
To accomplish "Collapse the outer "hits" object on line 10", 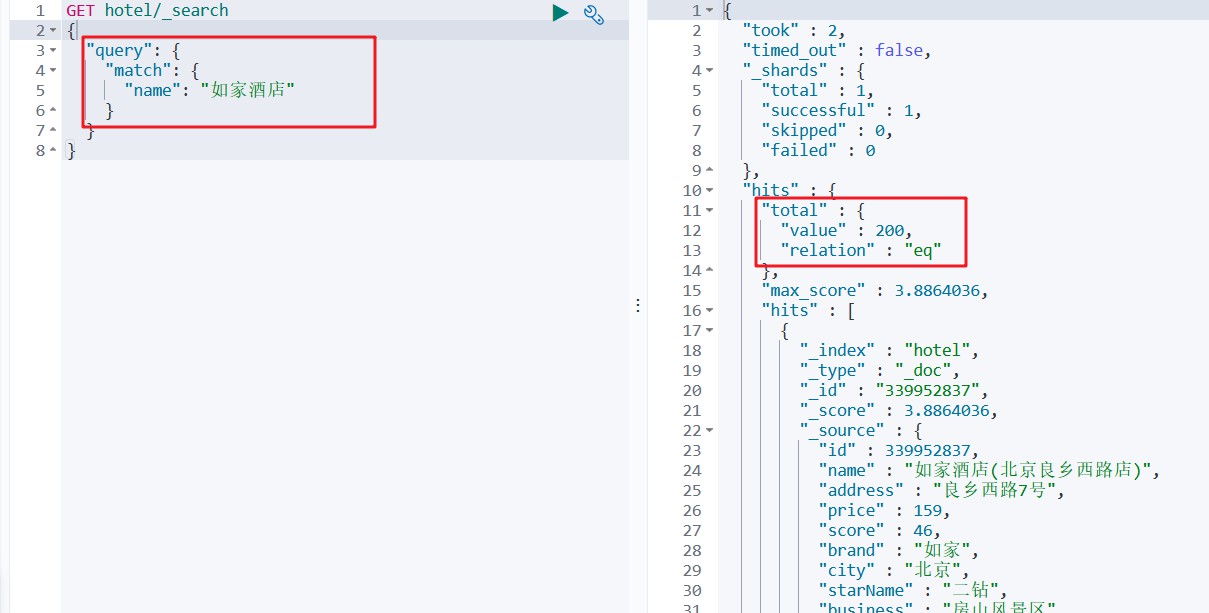I will click(x=709, y=190).
